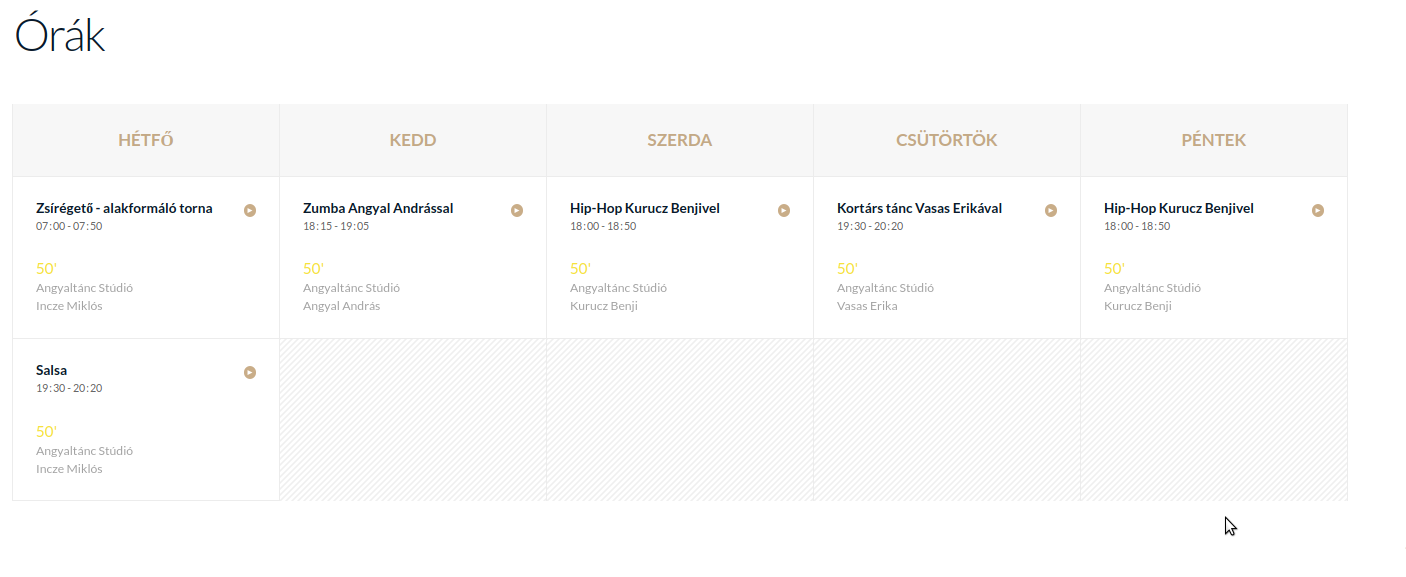Open Kortárs tánc Vasas Erikával class
Screen dimensions: 1406x577
coord(919,208)
